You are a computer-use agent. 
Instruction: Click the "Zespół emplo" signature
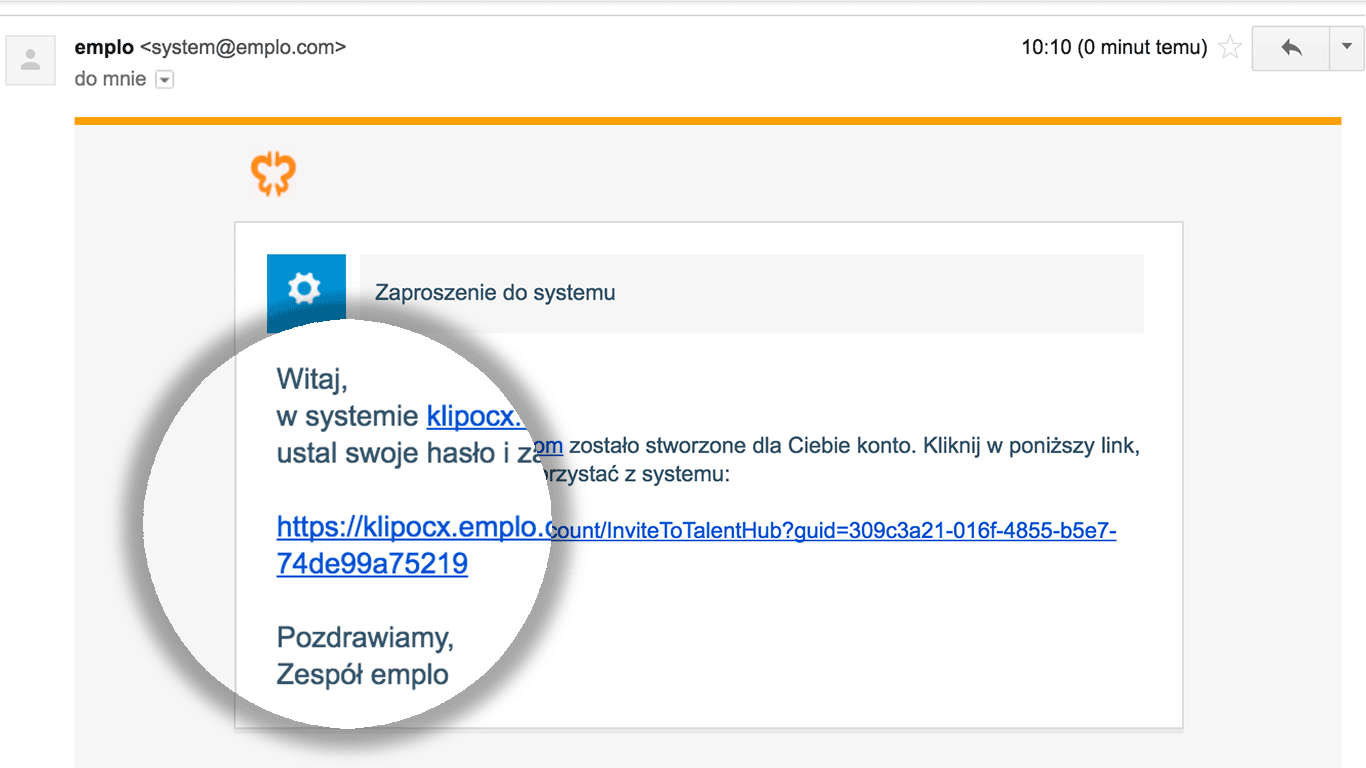click(x=362, y=675)
